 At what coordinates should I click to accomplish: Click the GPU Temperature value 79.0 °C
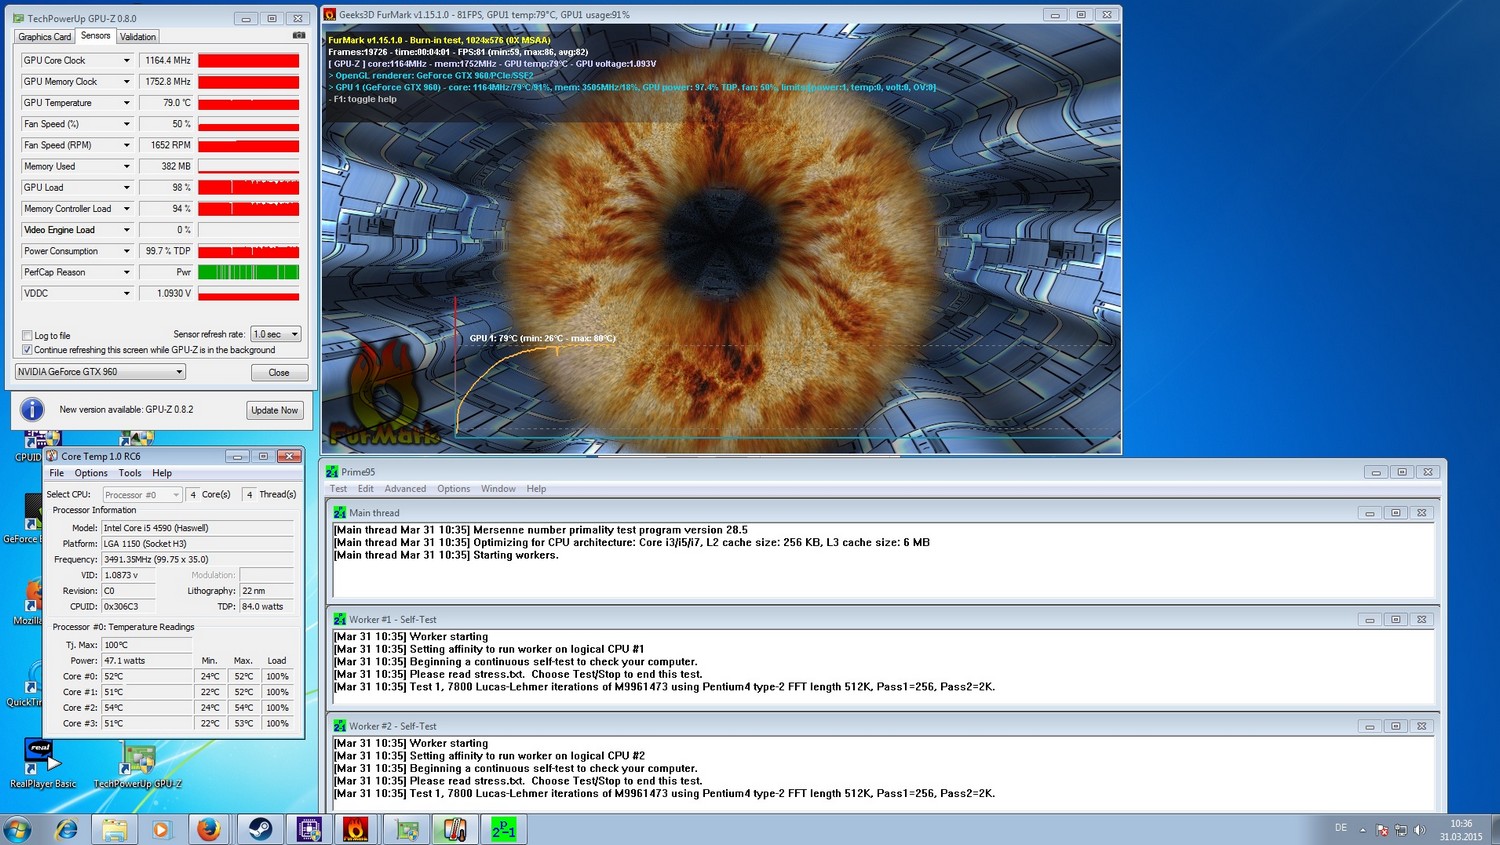tap(166, 103)
